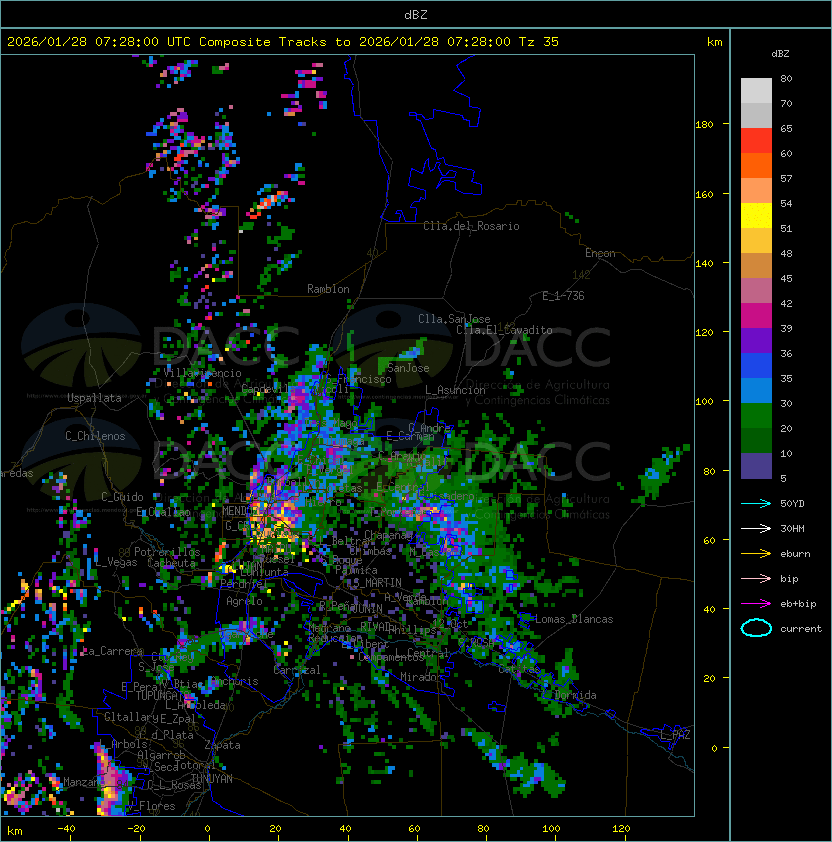Click the current legend label
This screenshot has width=832, height=842.
[x=801, y=628]
